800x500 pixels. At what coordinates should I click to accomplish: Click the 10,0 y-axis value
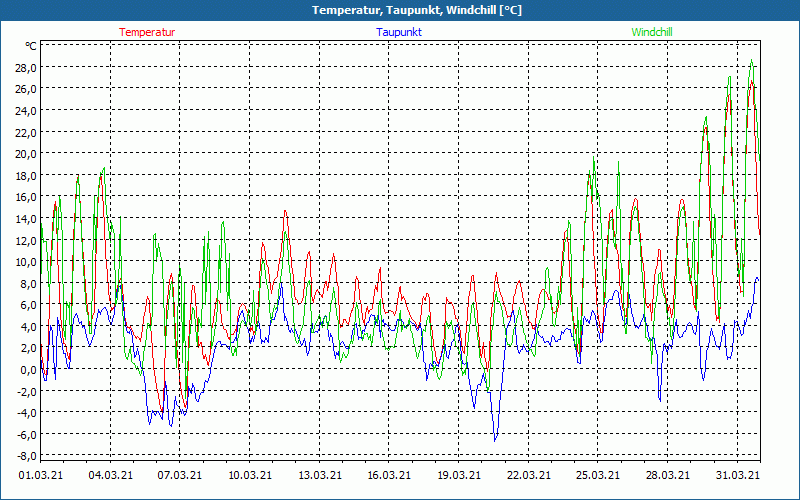[27, 262]
